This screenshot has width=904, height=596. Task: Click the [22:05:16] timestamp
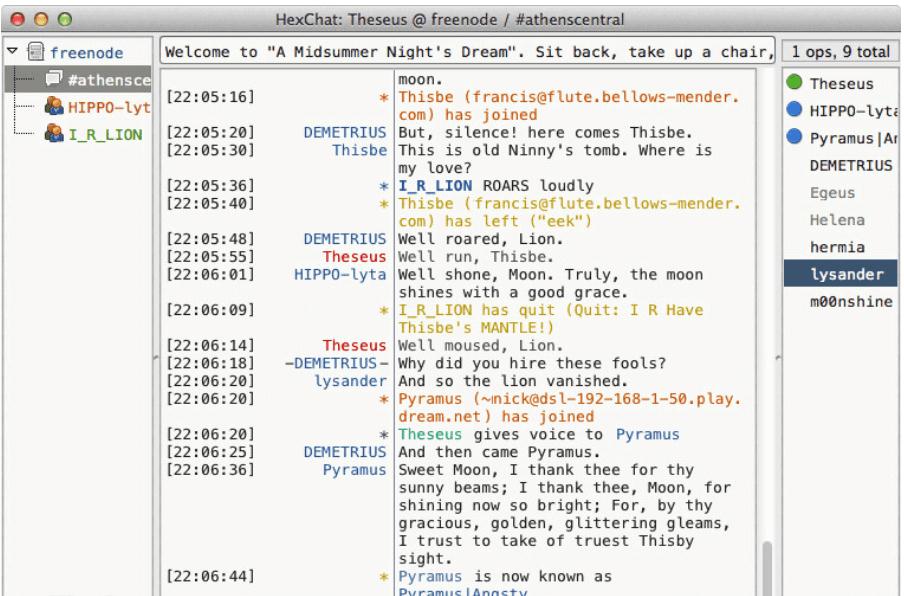click(x=210, y=97)
